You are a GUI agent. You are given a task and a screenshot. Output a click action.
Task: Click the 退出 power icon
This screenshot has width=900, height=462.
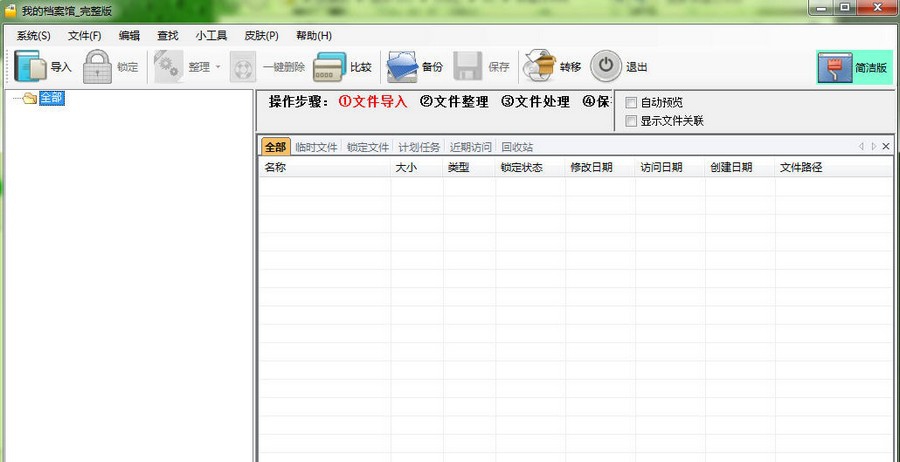click(x=606, y=67)
